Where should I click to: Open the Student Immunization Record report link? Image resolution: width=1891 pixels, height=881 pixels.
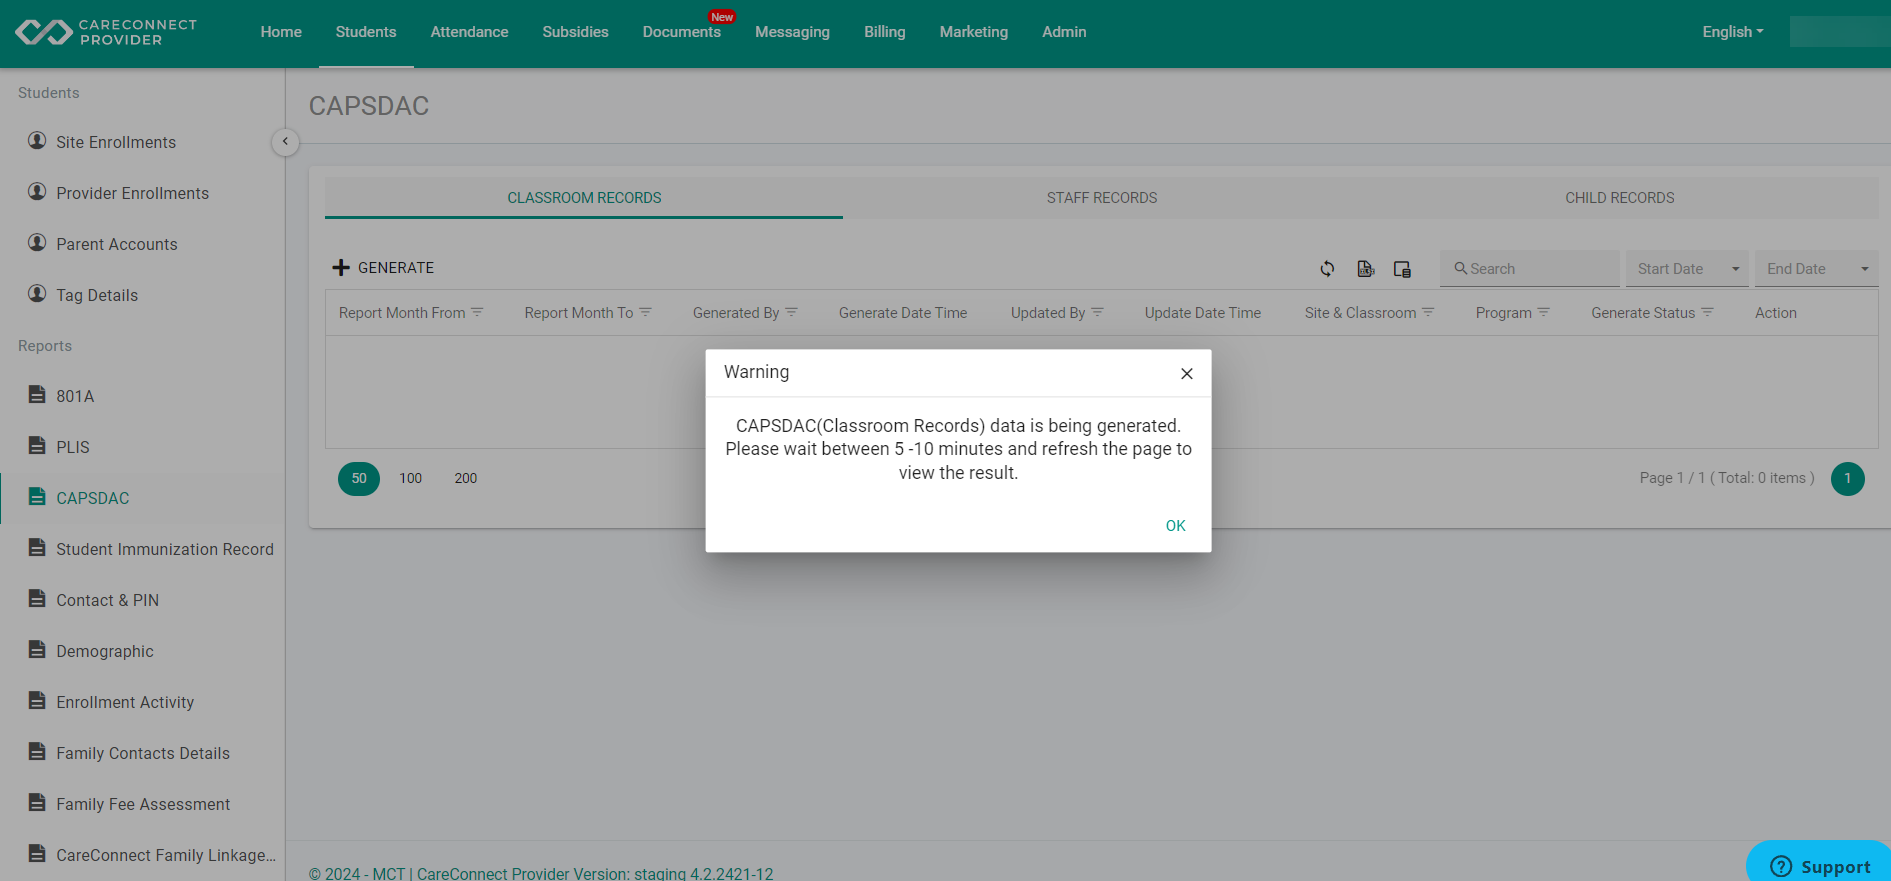165,549
